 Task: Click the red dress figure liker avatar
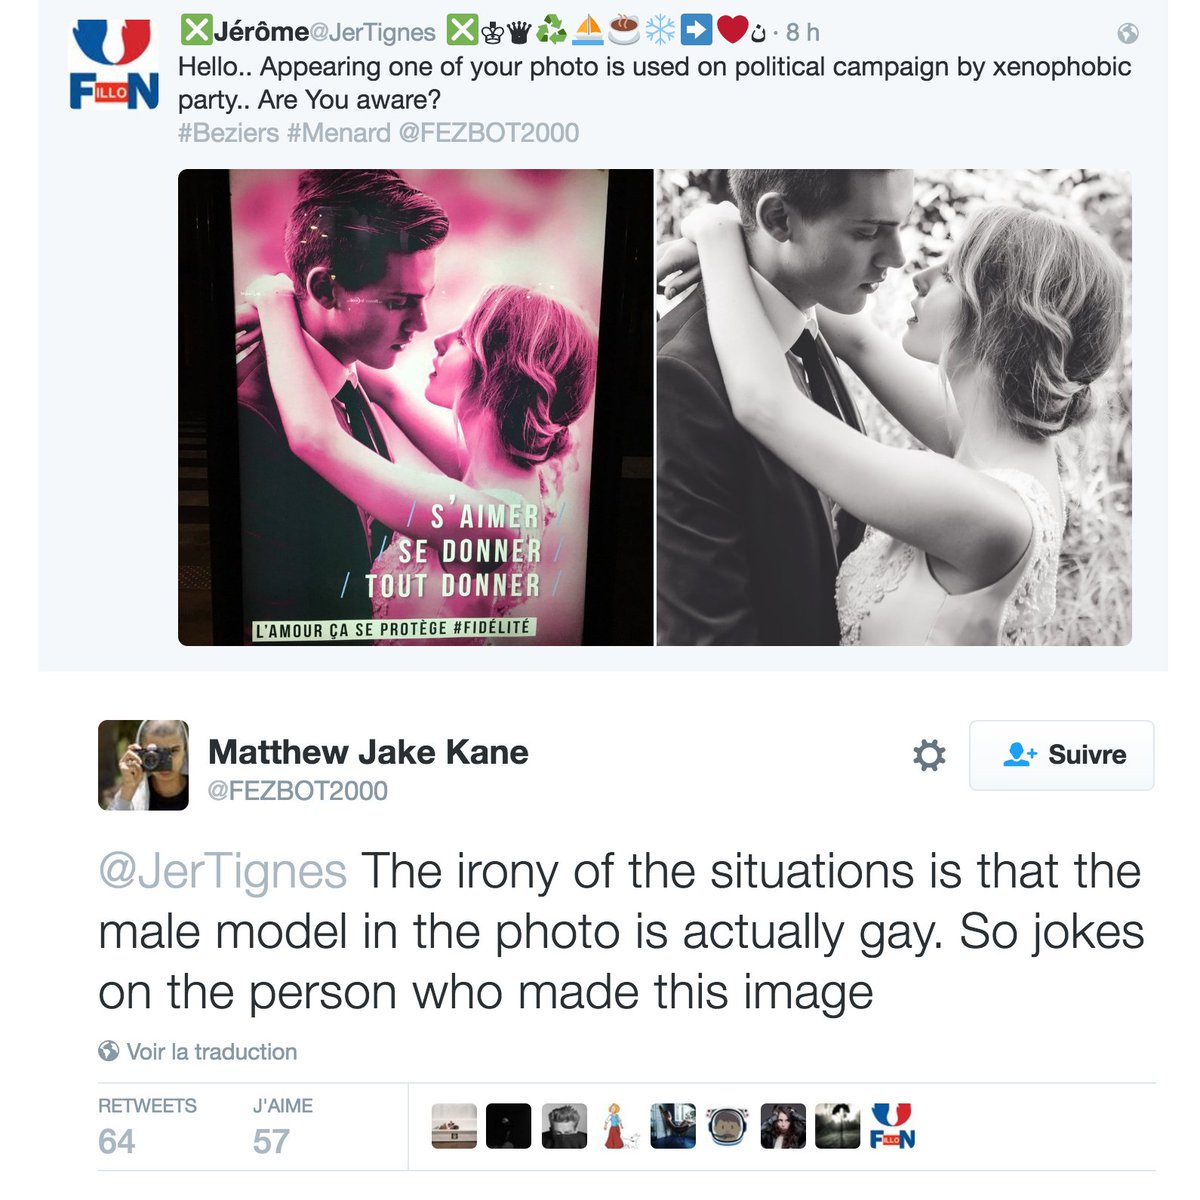tap(618, 1126)
